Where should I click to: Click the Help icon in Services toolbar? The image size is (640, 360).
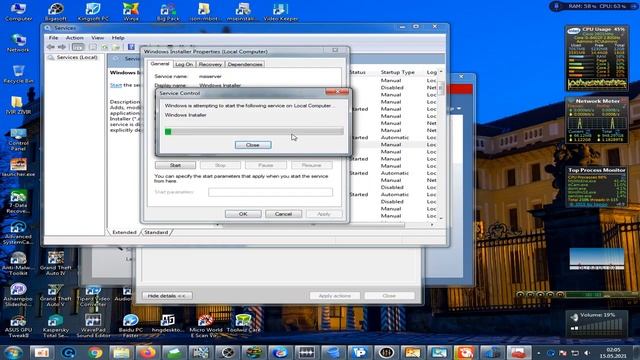[x=131, y=47]
